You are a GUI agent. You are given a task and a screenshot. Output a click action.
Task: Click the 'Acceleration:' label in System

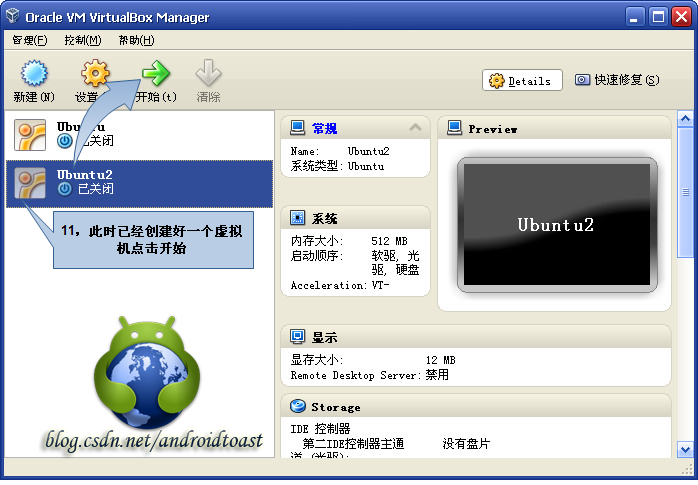[x=329, y=285]
